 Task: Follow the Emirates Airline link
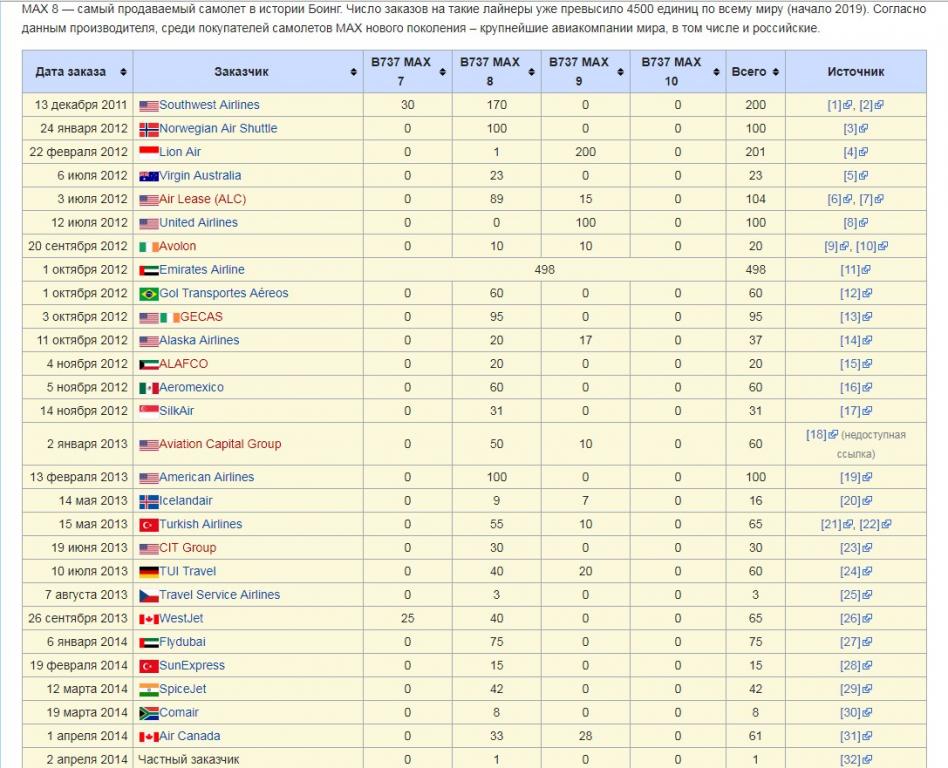[x=201, y=270]
